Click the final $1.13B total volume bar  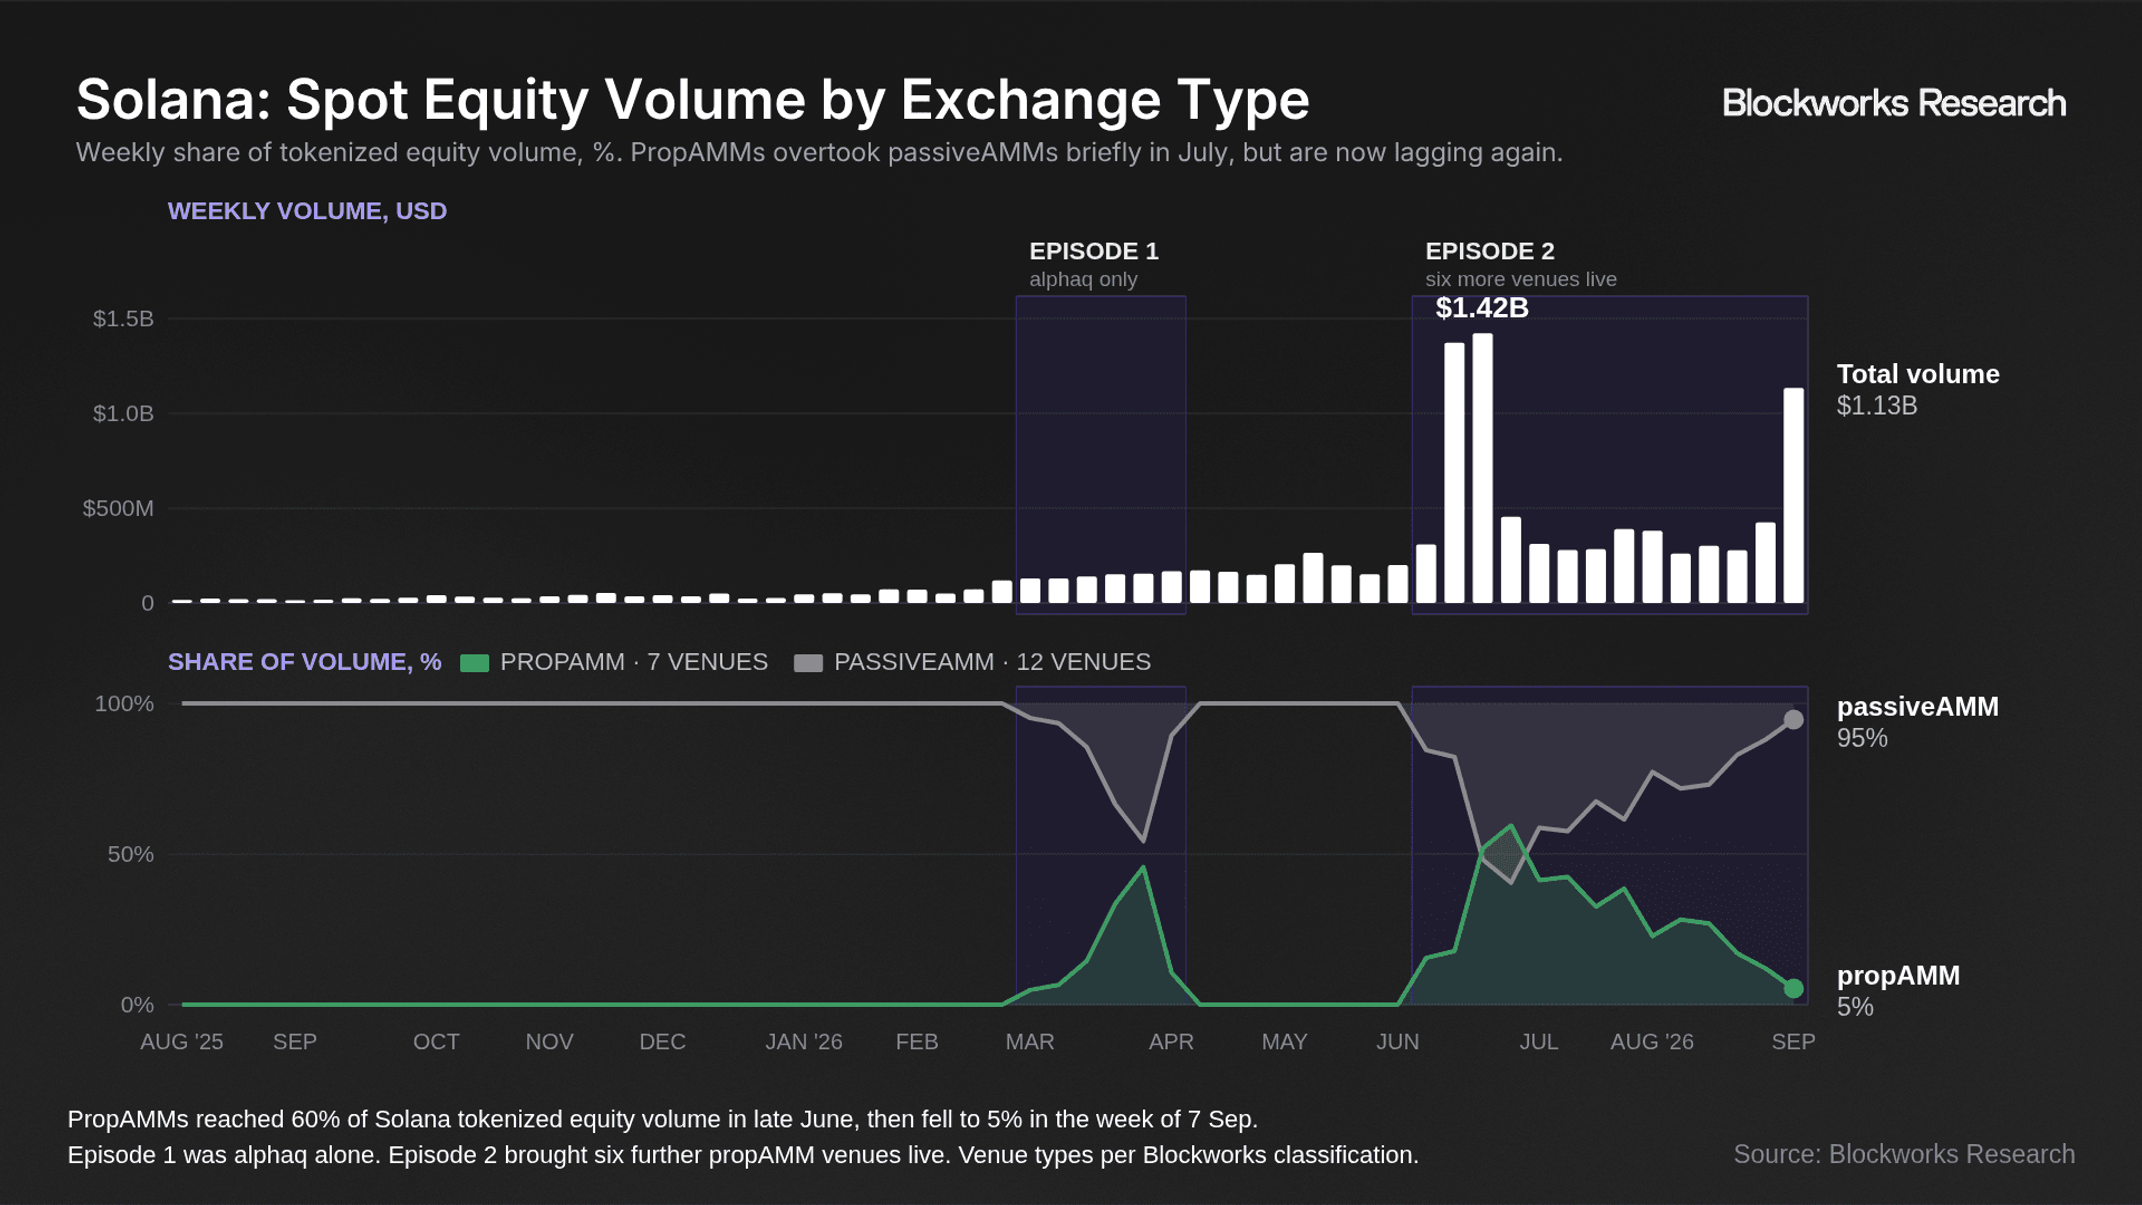point(1794,496)
